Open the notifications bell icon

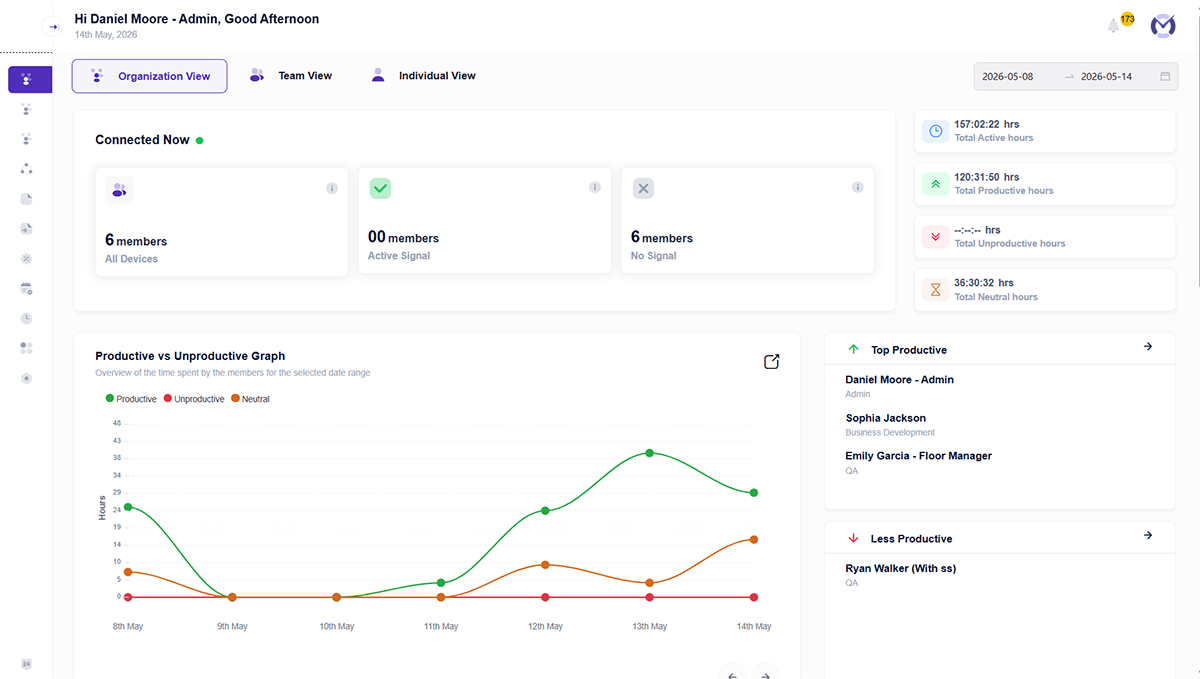(1113, 26)
